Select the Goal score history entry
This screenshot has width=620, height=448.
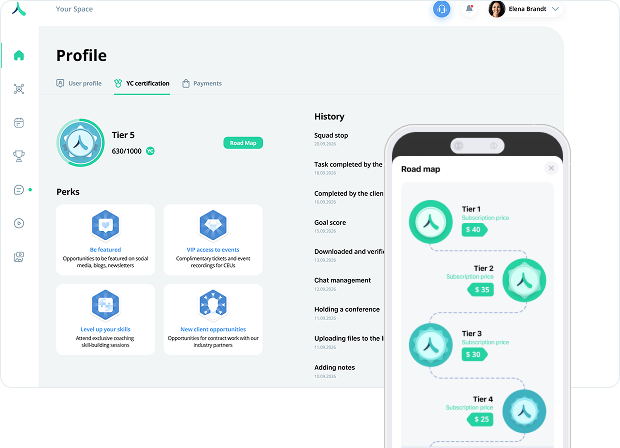pyautogui.click(x=330, y=226)
